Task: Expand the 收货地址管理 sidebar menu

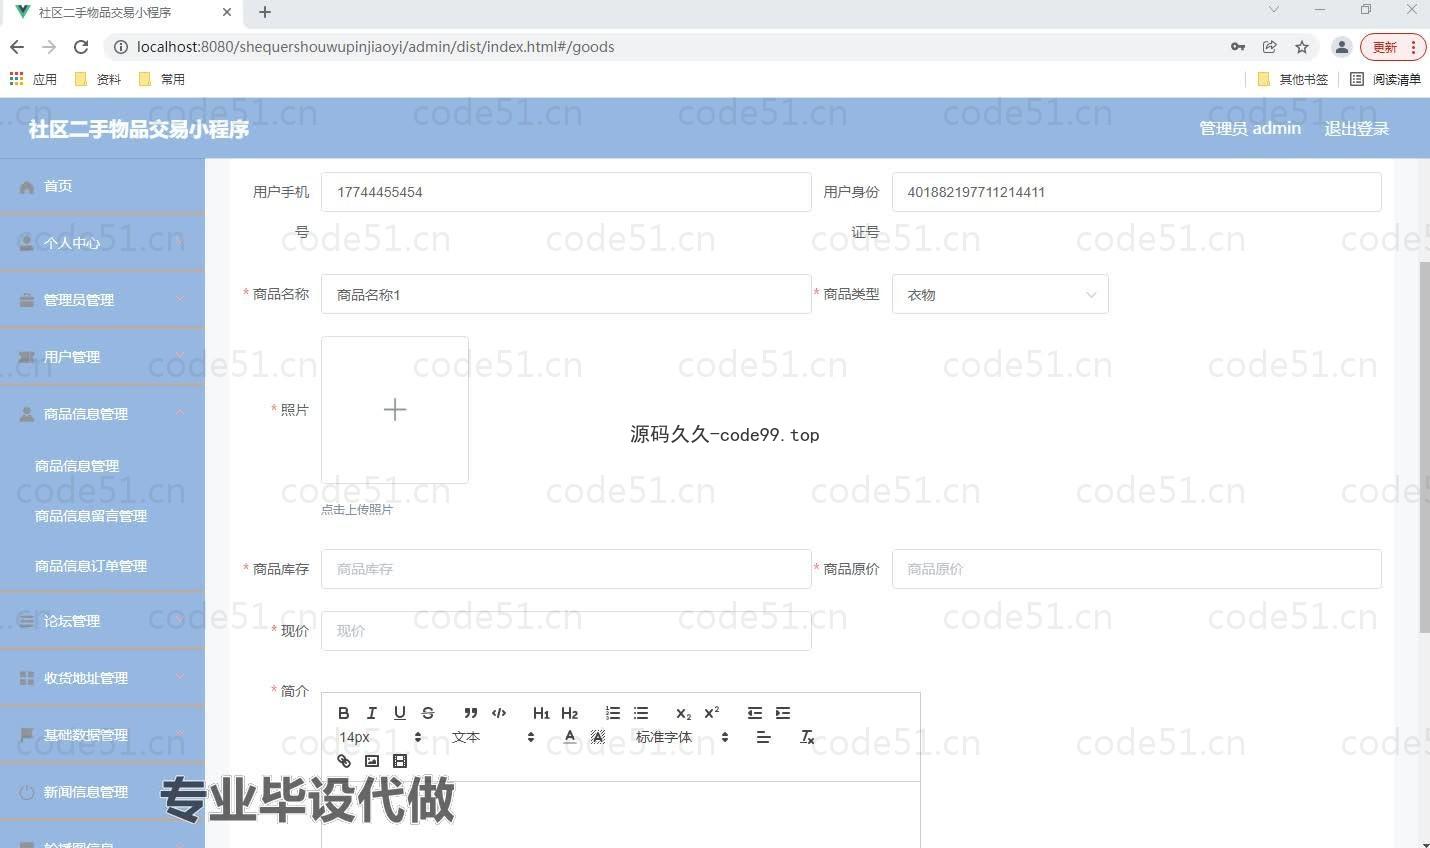Action: pos(102,678)
